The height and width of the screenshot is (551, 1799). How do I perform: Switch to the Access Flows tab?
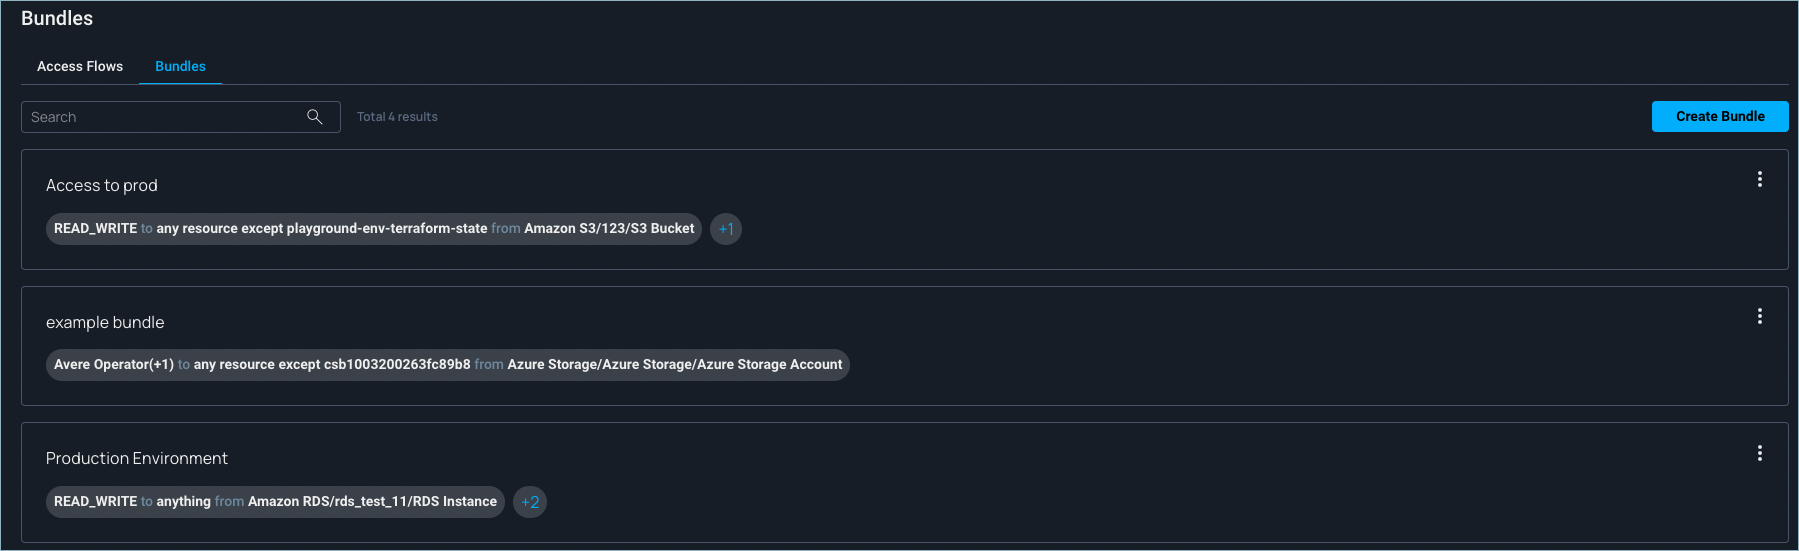coord(80,66)
